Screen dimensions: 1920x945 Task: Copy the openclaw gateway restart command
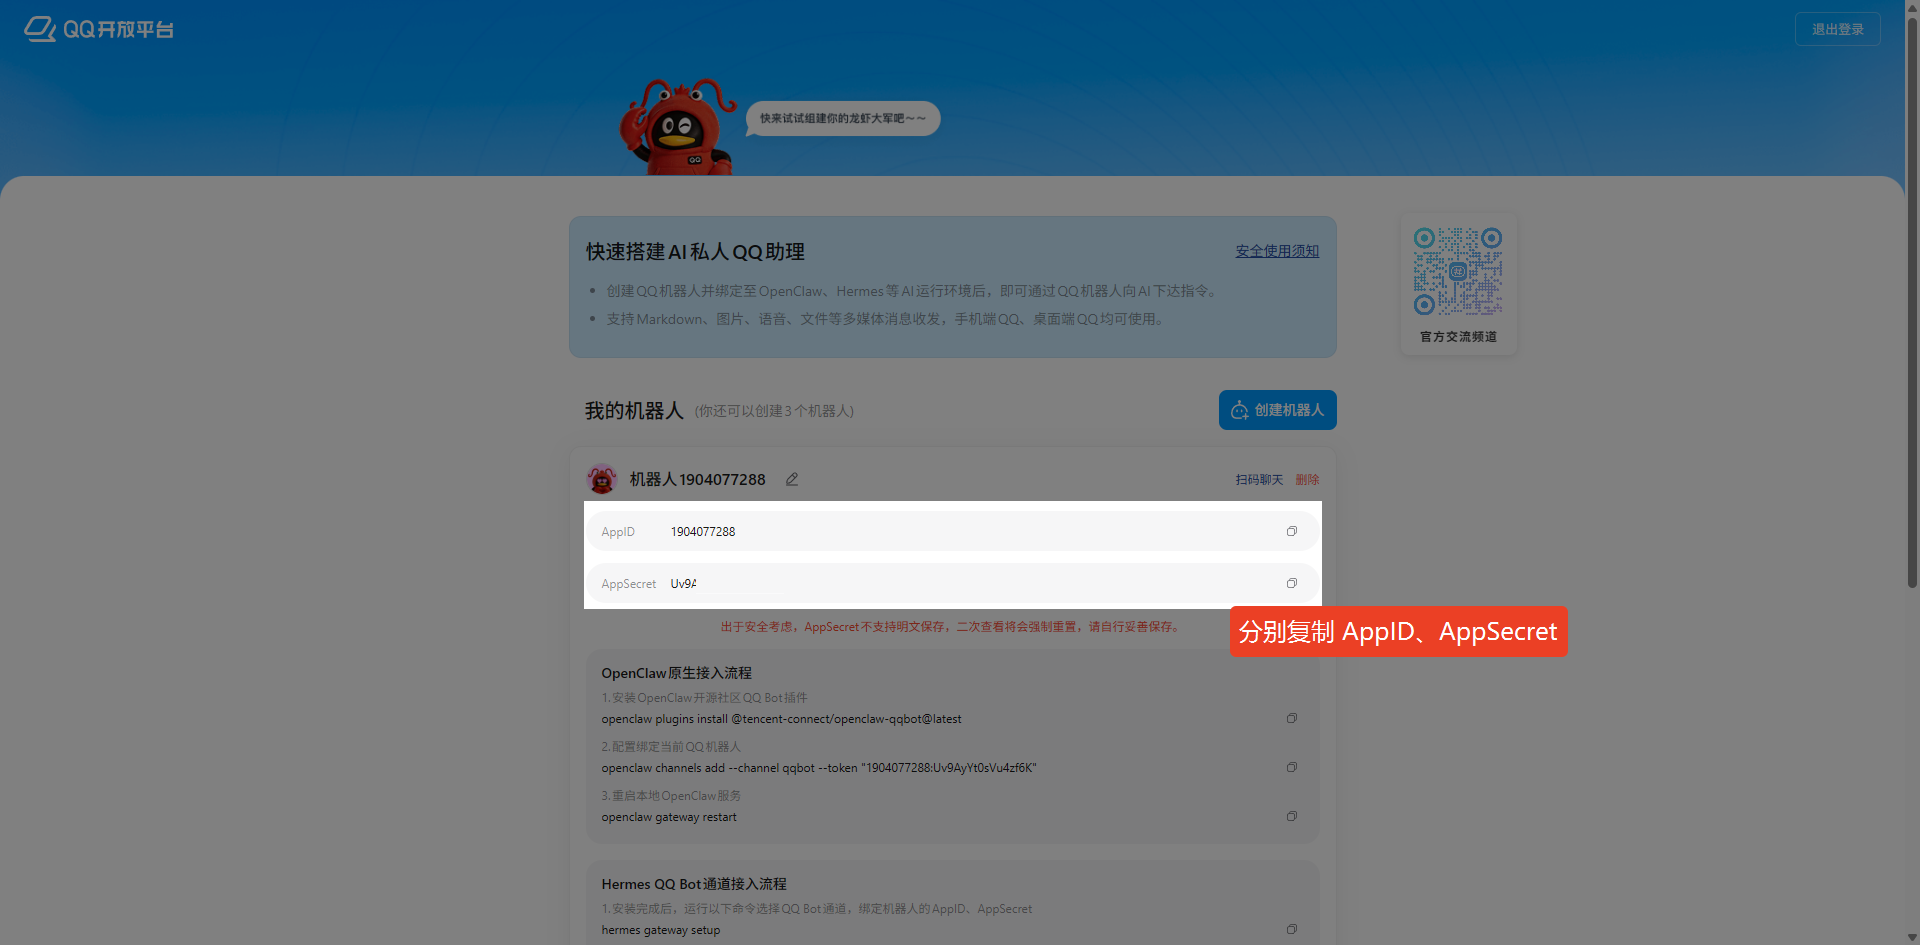pos(1292,816)
